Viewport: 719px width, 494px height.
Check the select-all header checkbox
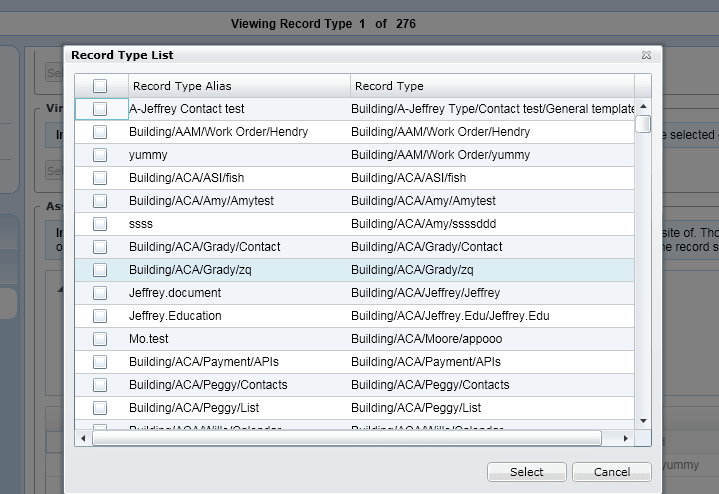pyautogui.click(x=100, y=86)
